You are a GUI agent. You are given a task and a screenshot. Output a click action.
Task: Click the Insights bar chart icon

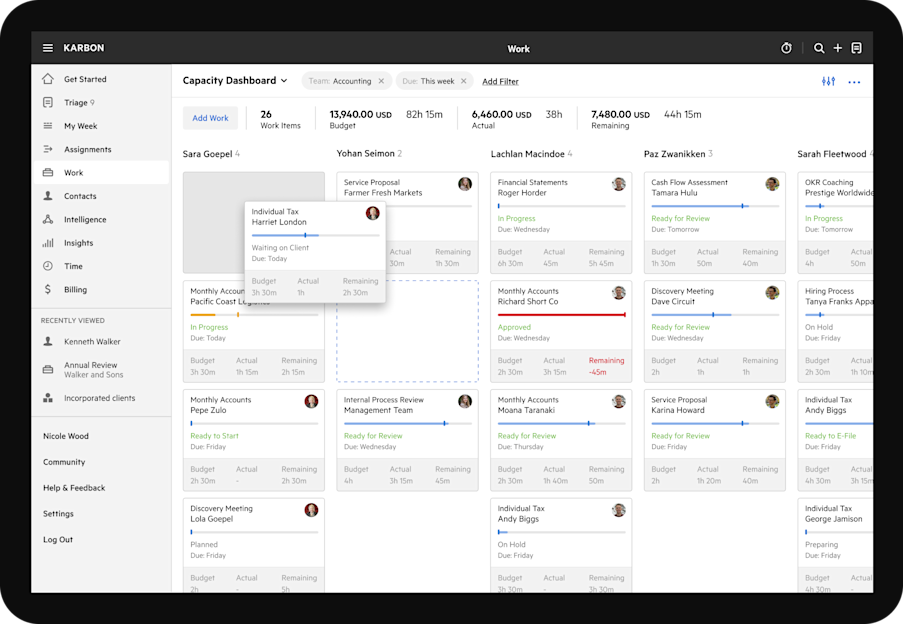pyautogui.click(x=48, y=243)
